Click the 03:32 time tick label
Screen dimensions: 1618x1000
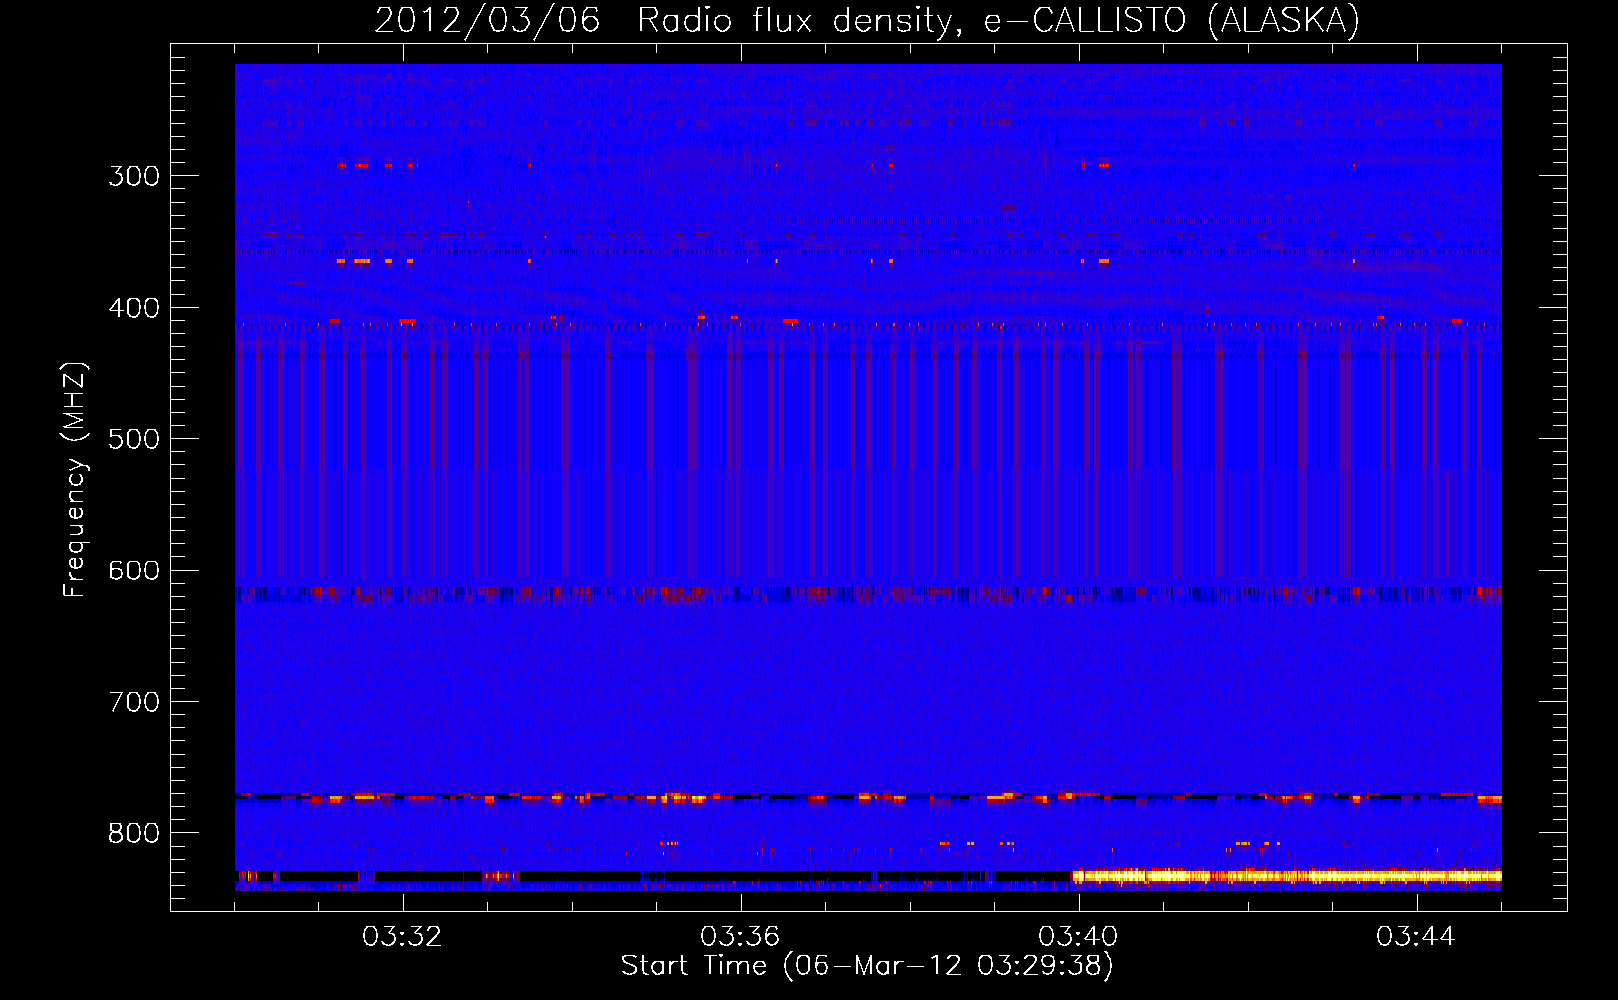(402, 937)
